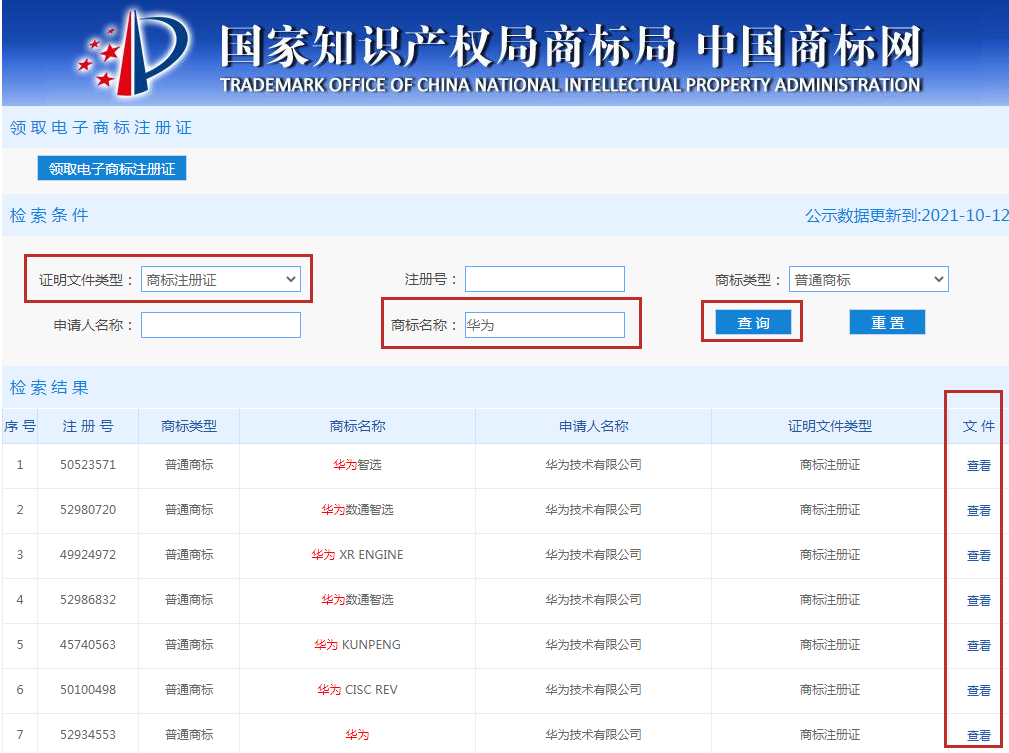Click the 检索结果 section heading
Image resolution: width=1009 pixels, height=753 pixels.
pyautogui.click(x=49, y=387)
